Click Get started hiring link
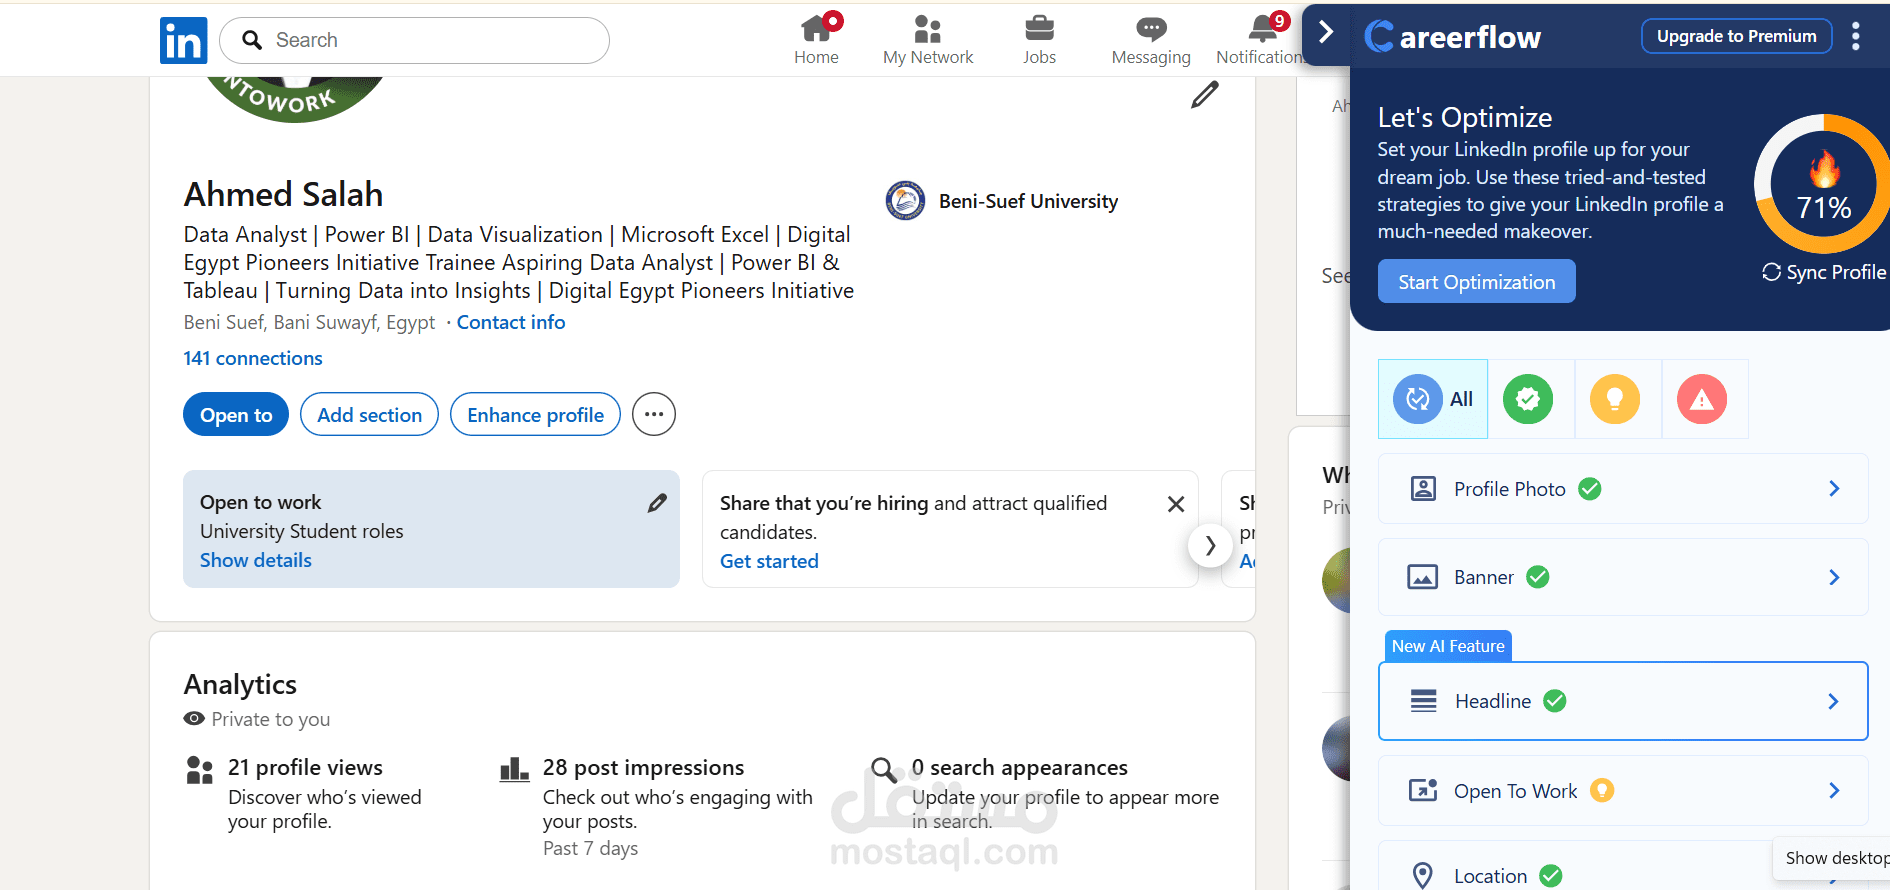This screenshot has width=1890, height=890. (769, 561)
